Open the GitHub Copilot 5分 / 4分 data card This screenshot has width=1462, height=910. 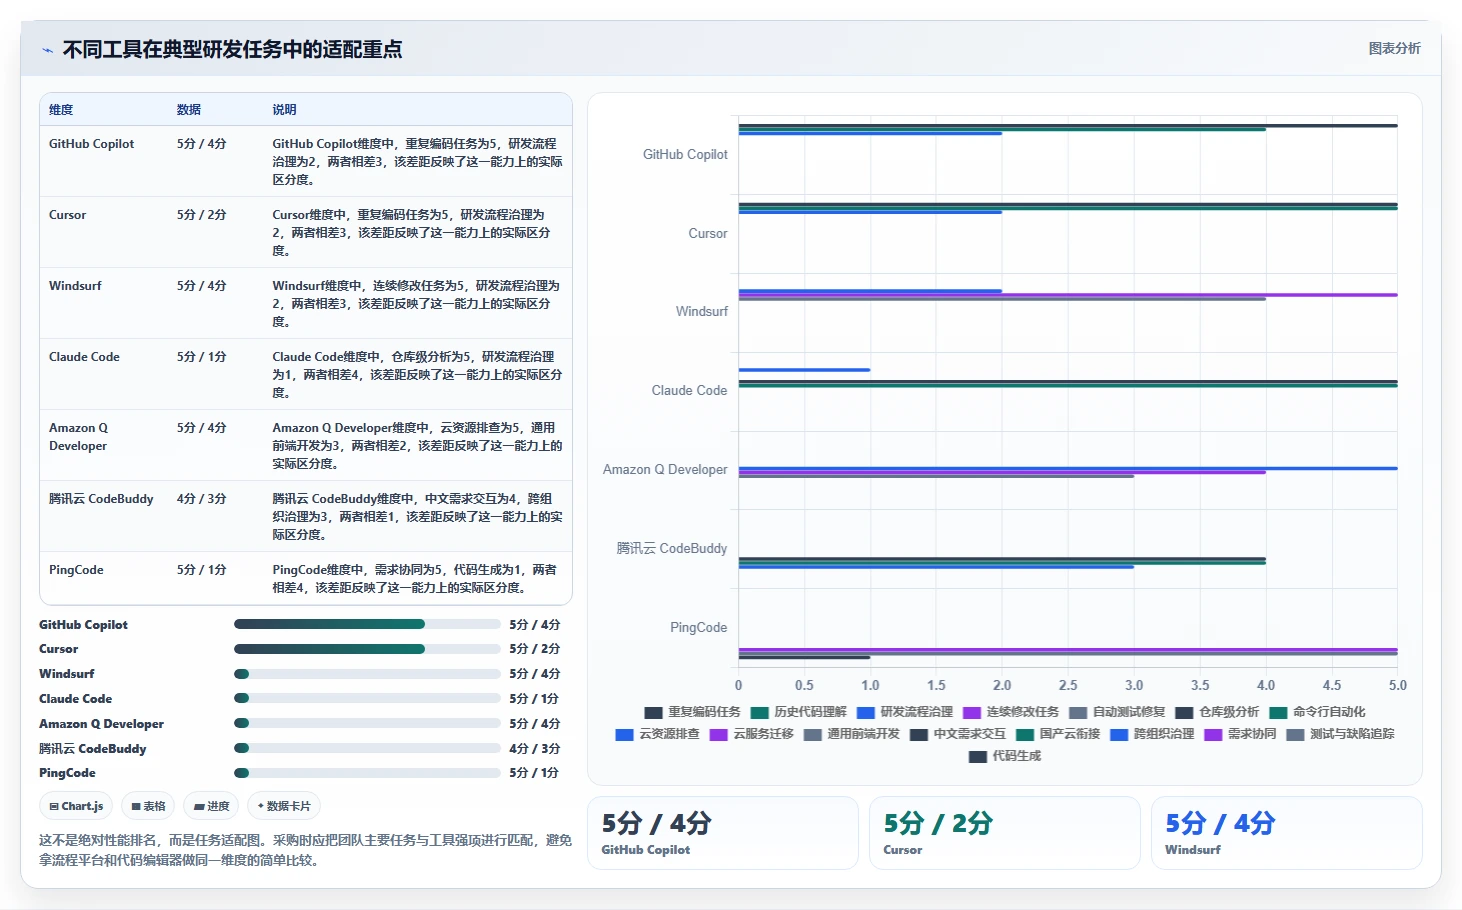tap(723, 833)
